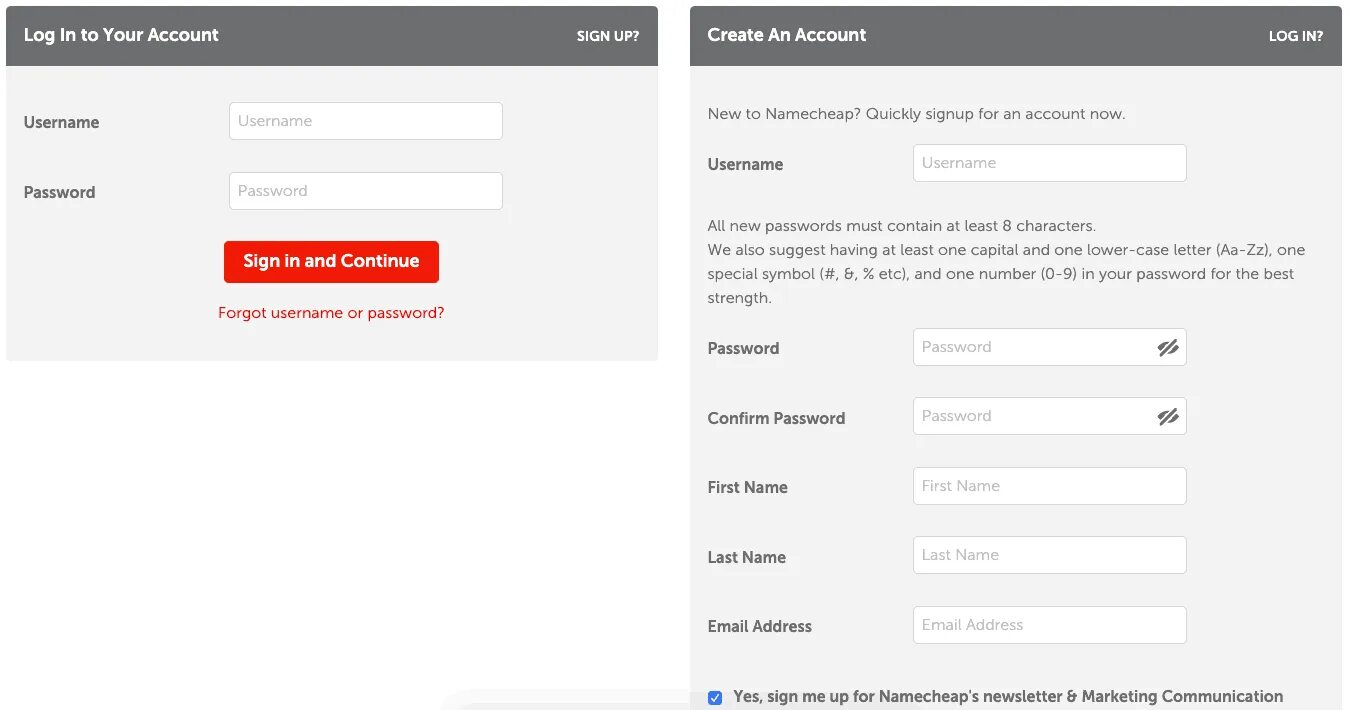This screenshot has height=710, width=1349.
Task: Select the Confirm Password input field
Action: coord(1030,416)
